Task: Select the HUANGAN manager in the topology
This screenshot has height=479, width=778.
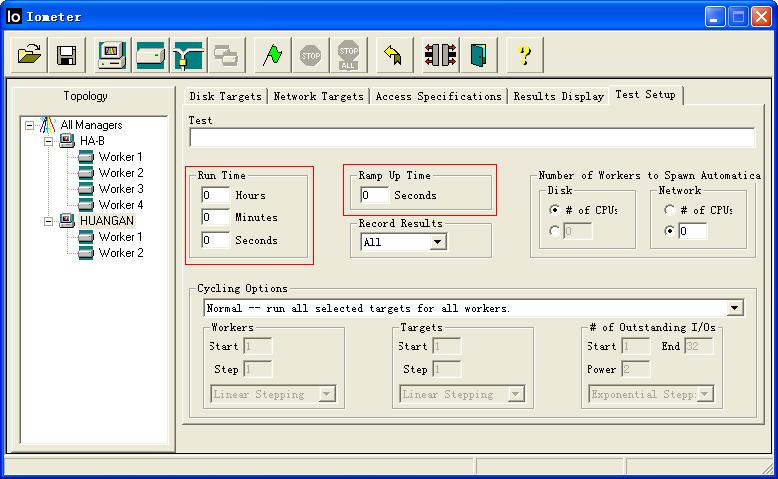Action: pos(106,221)
